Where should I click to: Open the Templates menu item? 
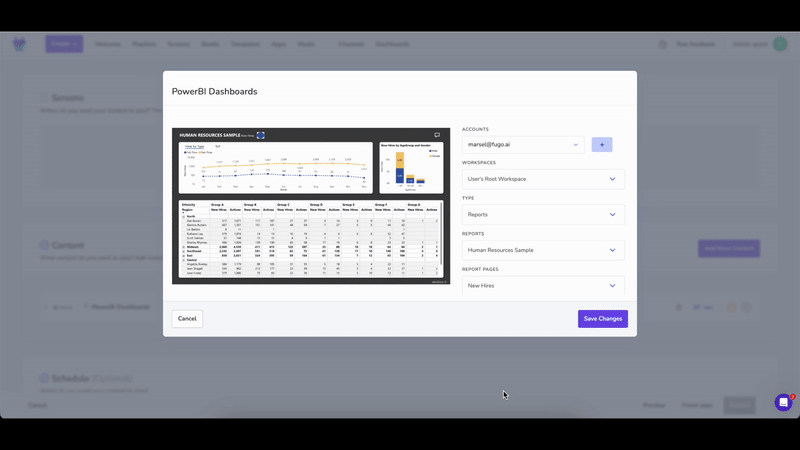coord(245,44)
